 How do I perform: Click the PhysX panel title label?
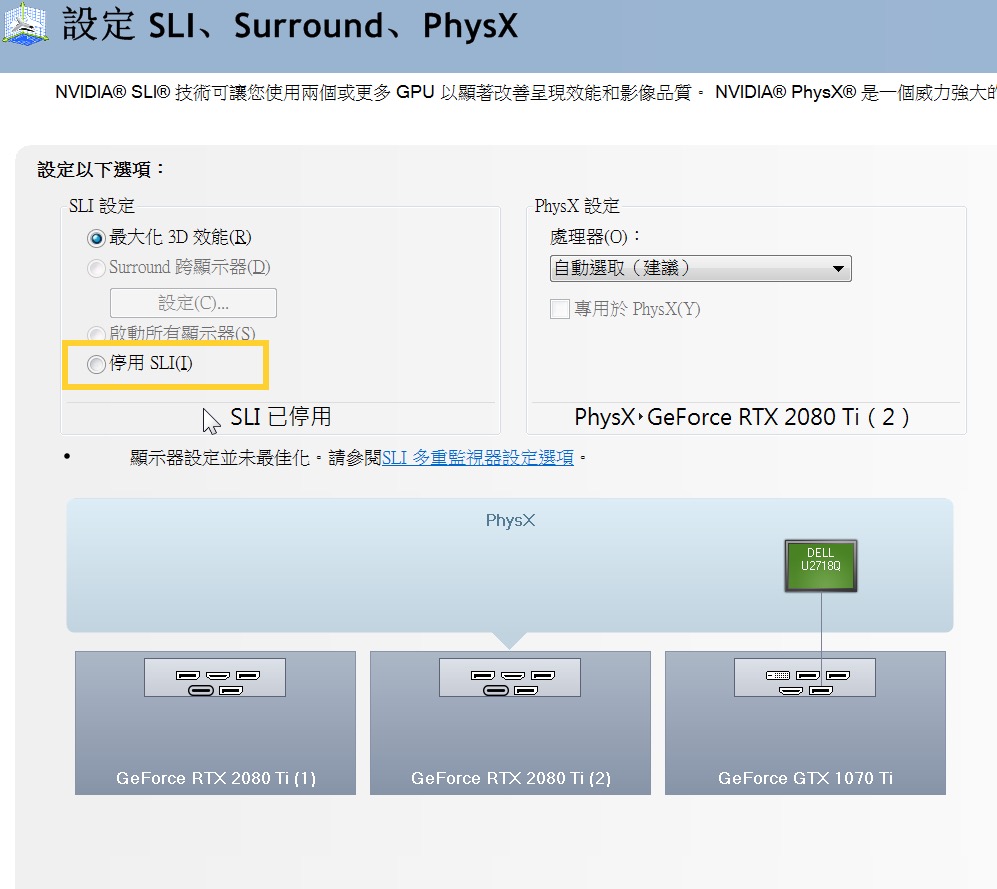point(511,520)
